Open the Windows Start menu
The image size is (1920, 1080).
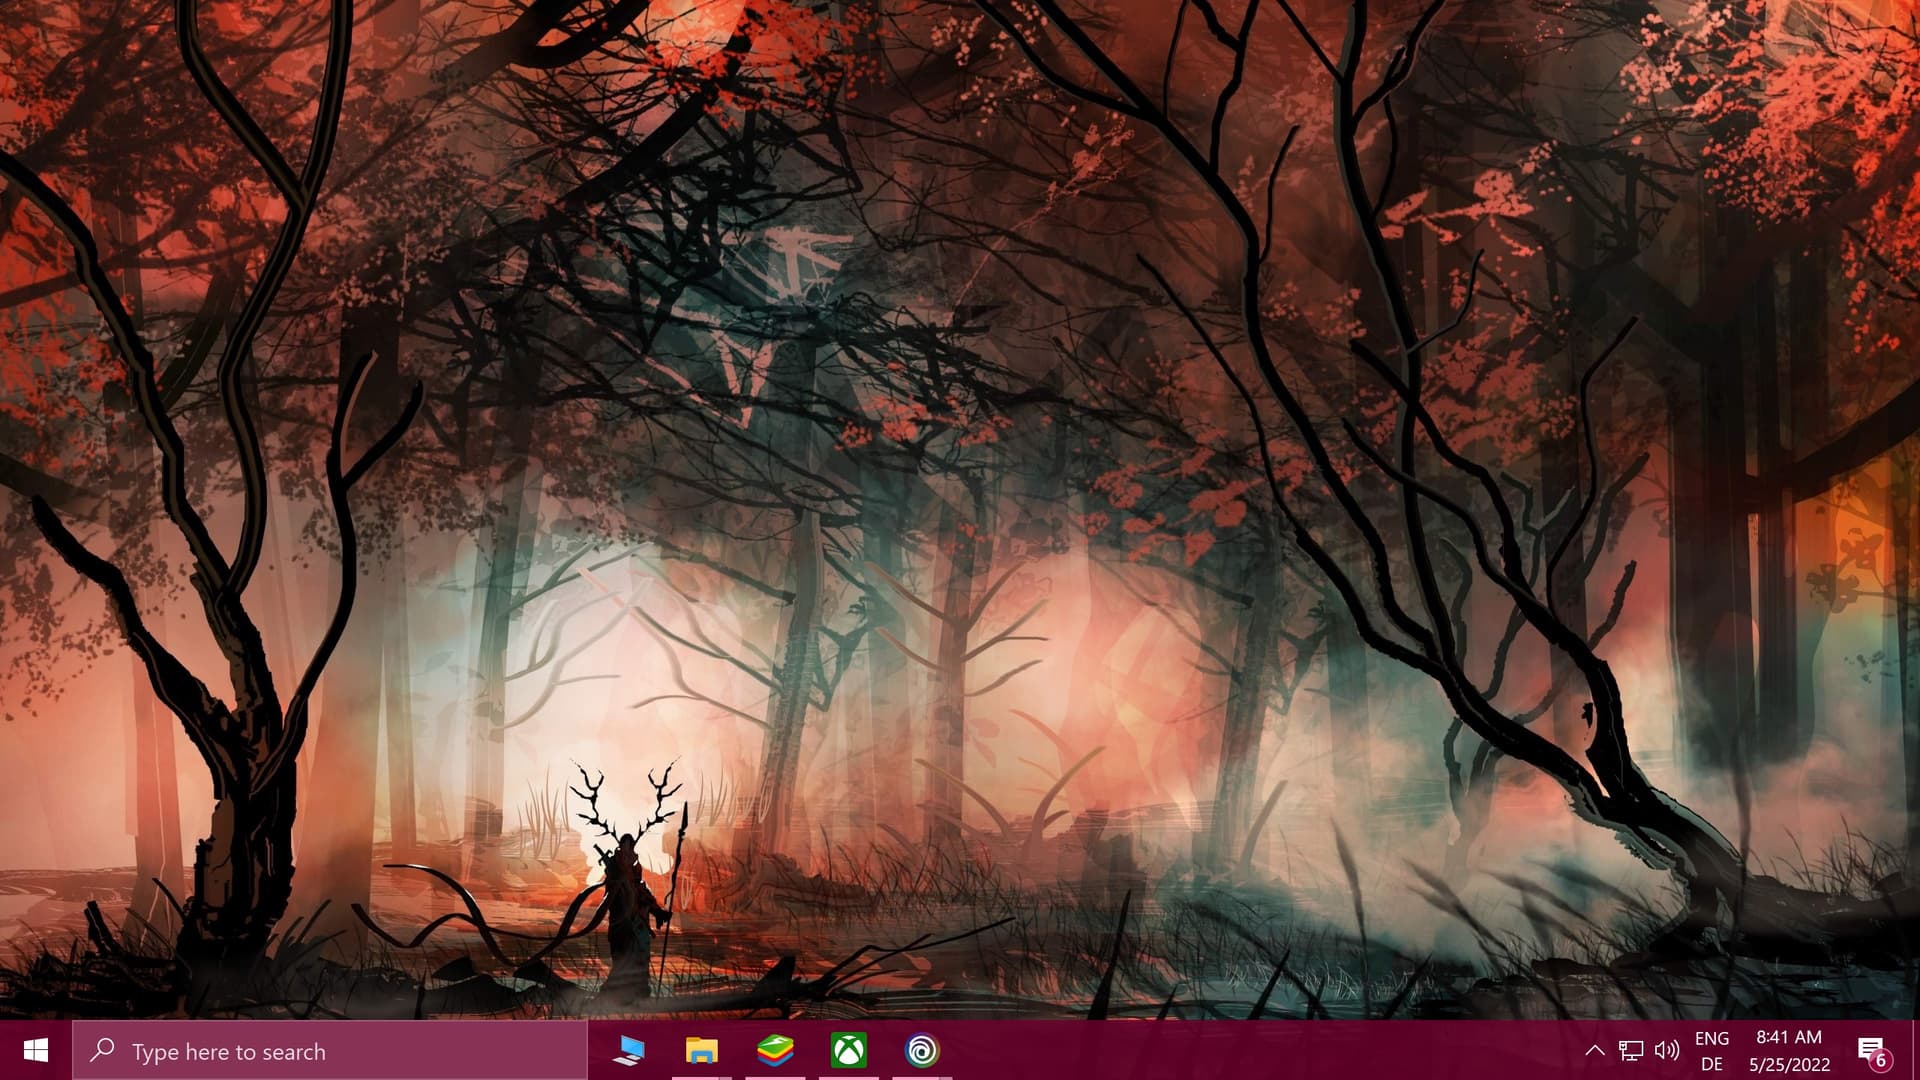coord(36,1050)
